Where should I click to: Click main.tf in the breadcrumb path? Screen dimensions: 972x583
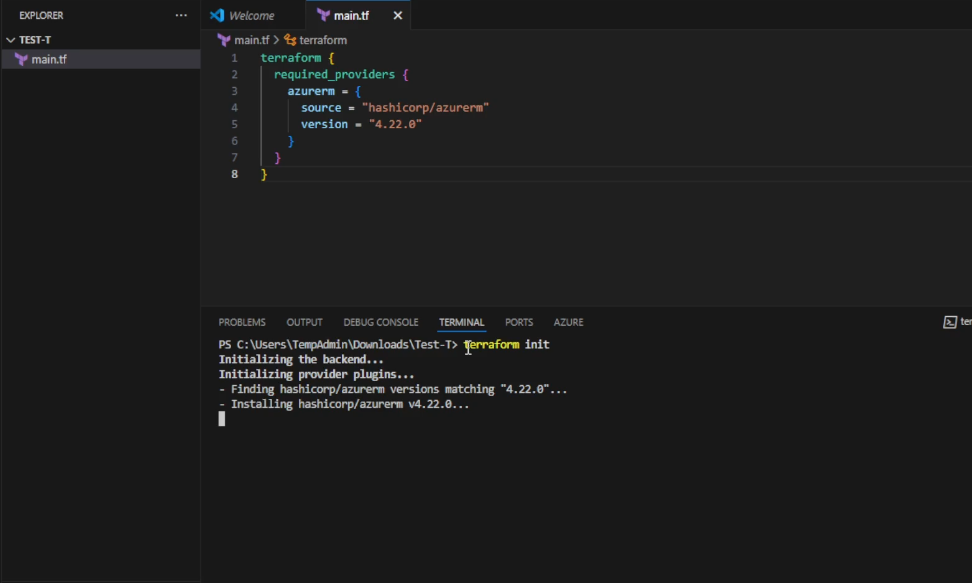coord(252,40)
